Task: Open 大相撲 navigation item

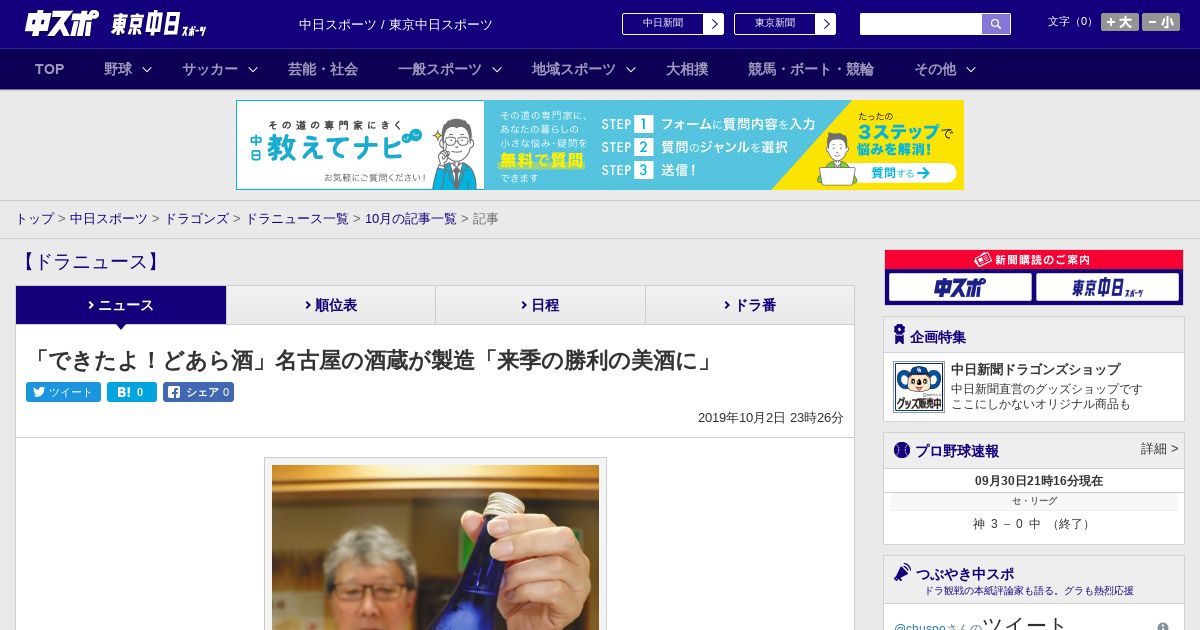Action: point(687,69)
